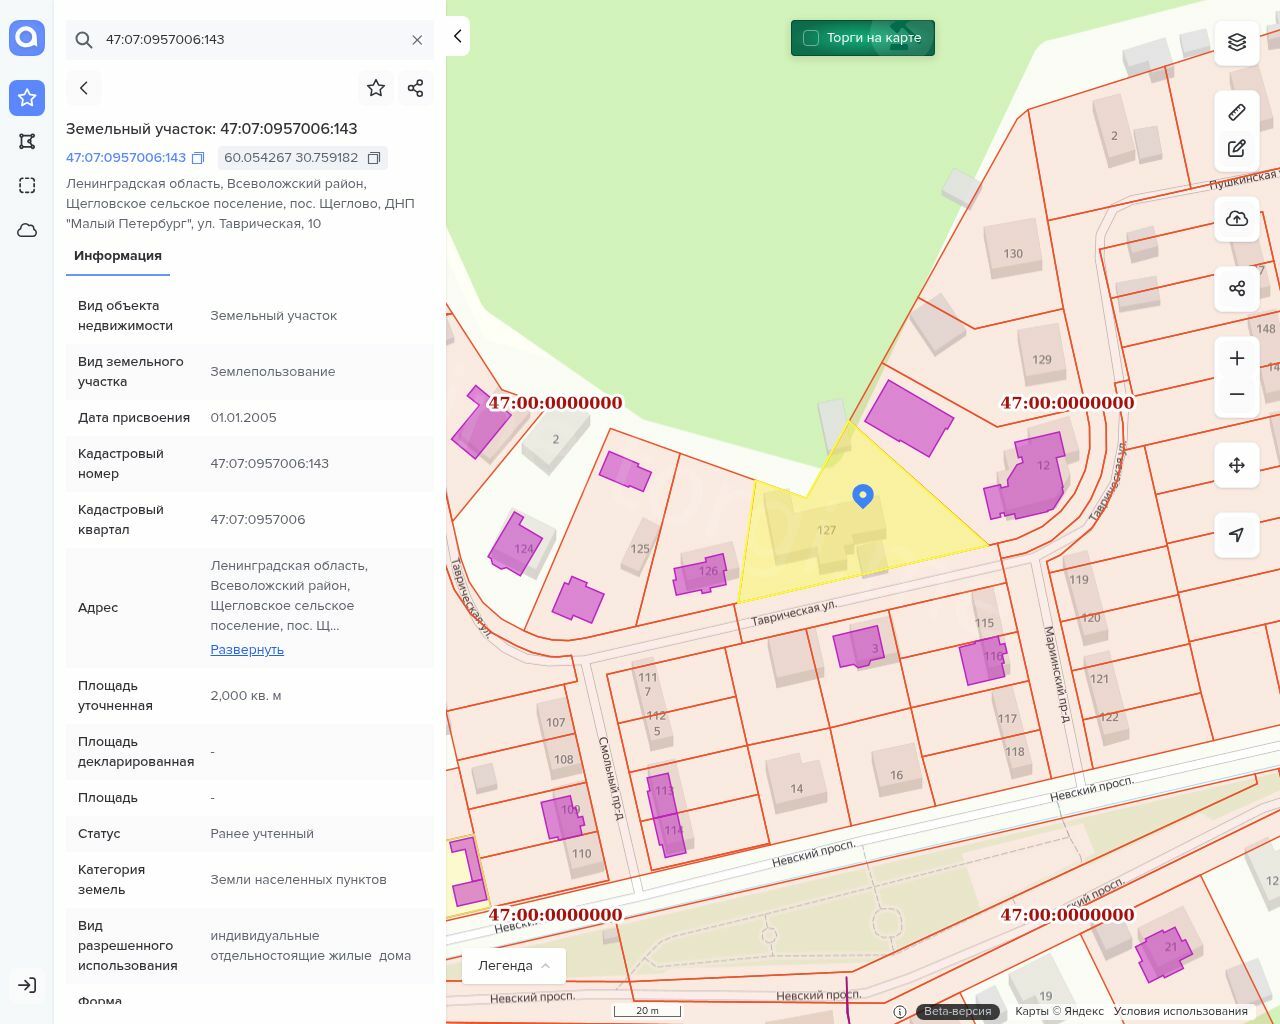The image size is (1280, 1024).
Task: Expand the Легенда panel
Action: pos(514,966)
